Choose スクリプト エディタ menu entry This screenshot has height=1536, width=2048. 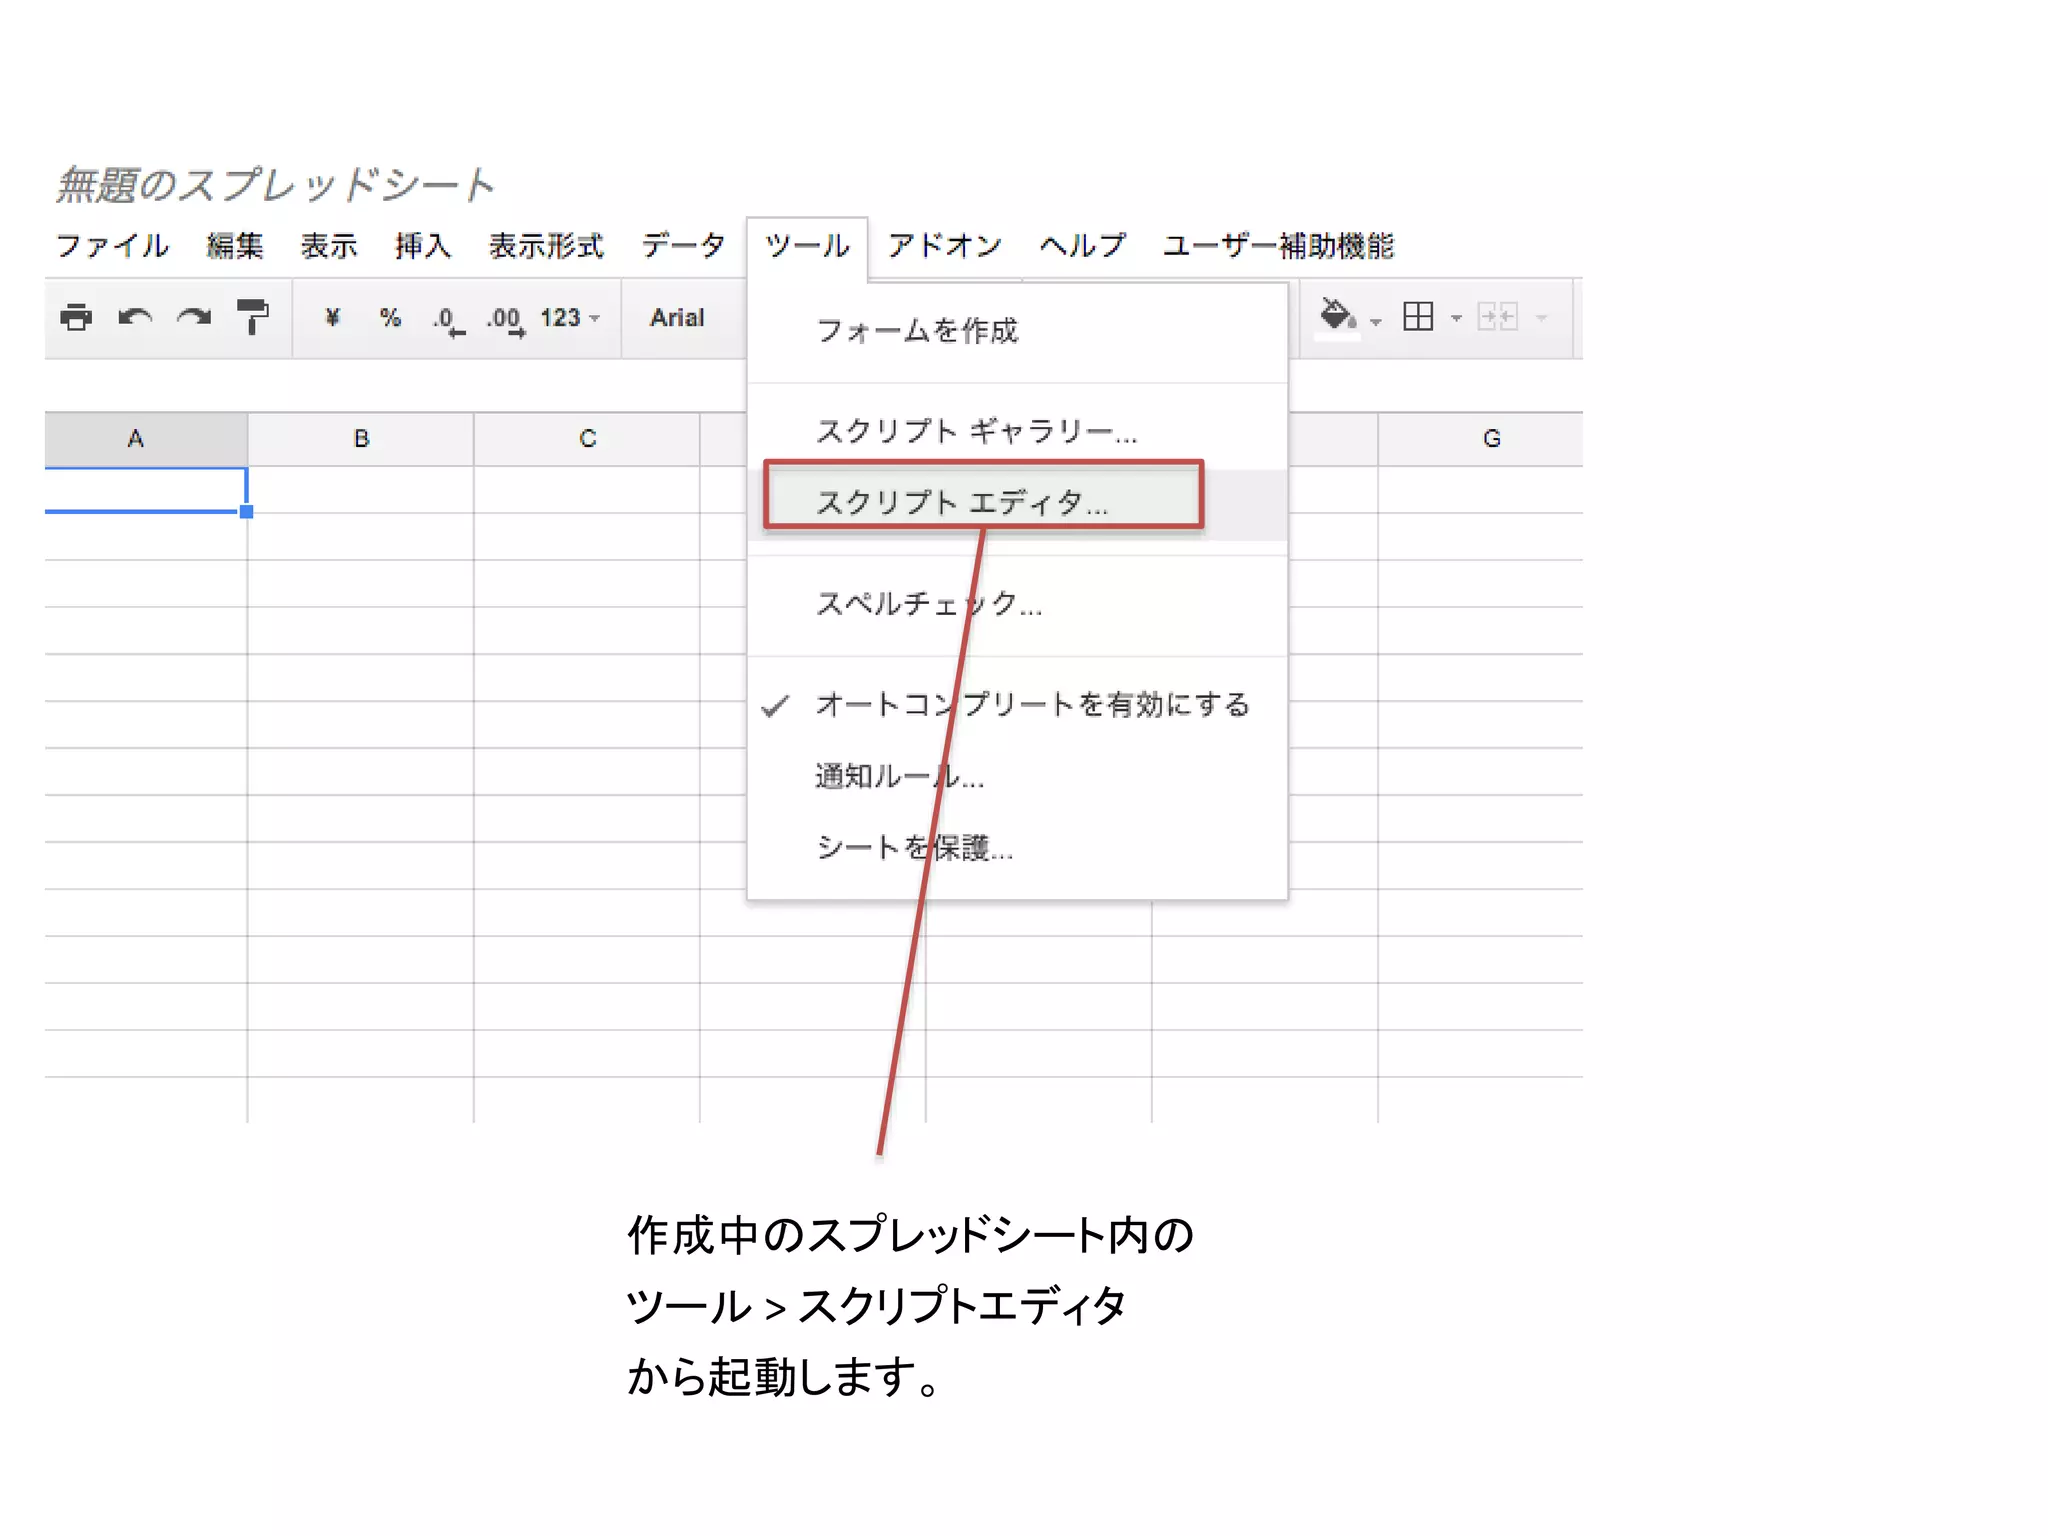point(1017,503)
